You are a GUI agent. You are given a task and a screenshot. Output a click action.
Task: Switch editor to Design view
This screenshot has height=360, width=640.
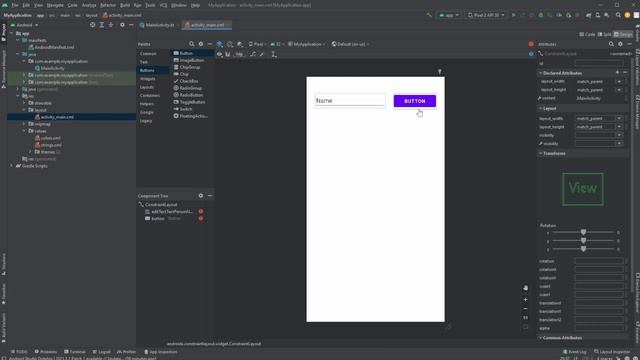(623, 35)
